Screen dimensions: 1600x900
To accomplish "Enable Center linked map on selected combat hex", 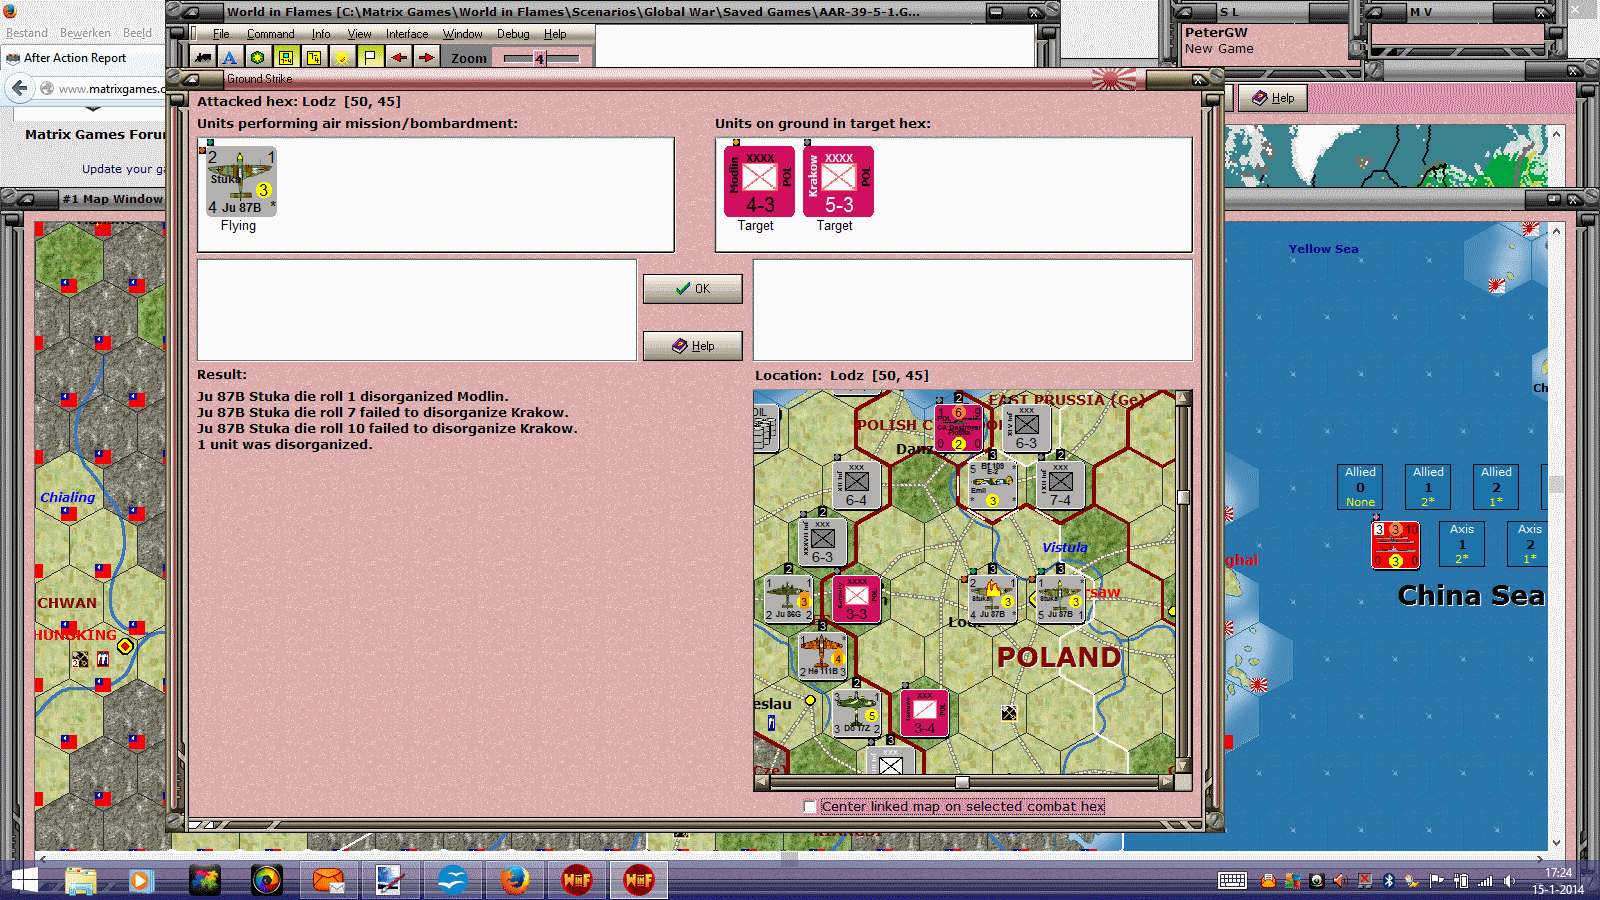I will click(809, 807).
